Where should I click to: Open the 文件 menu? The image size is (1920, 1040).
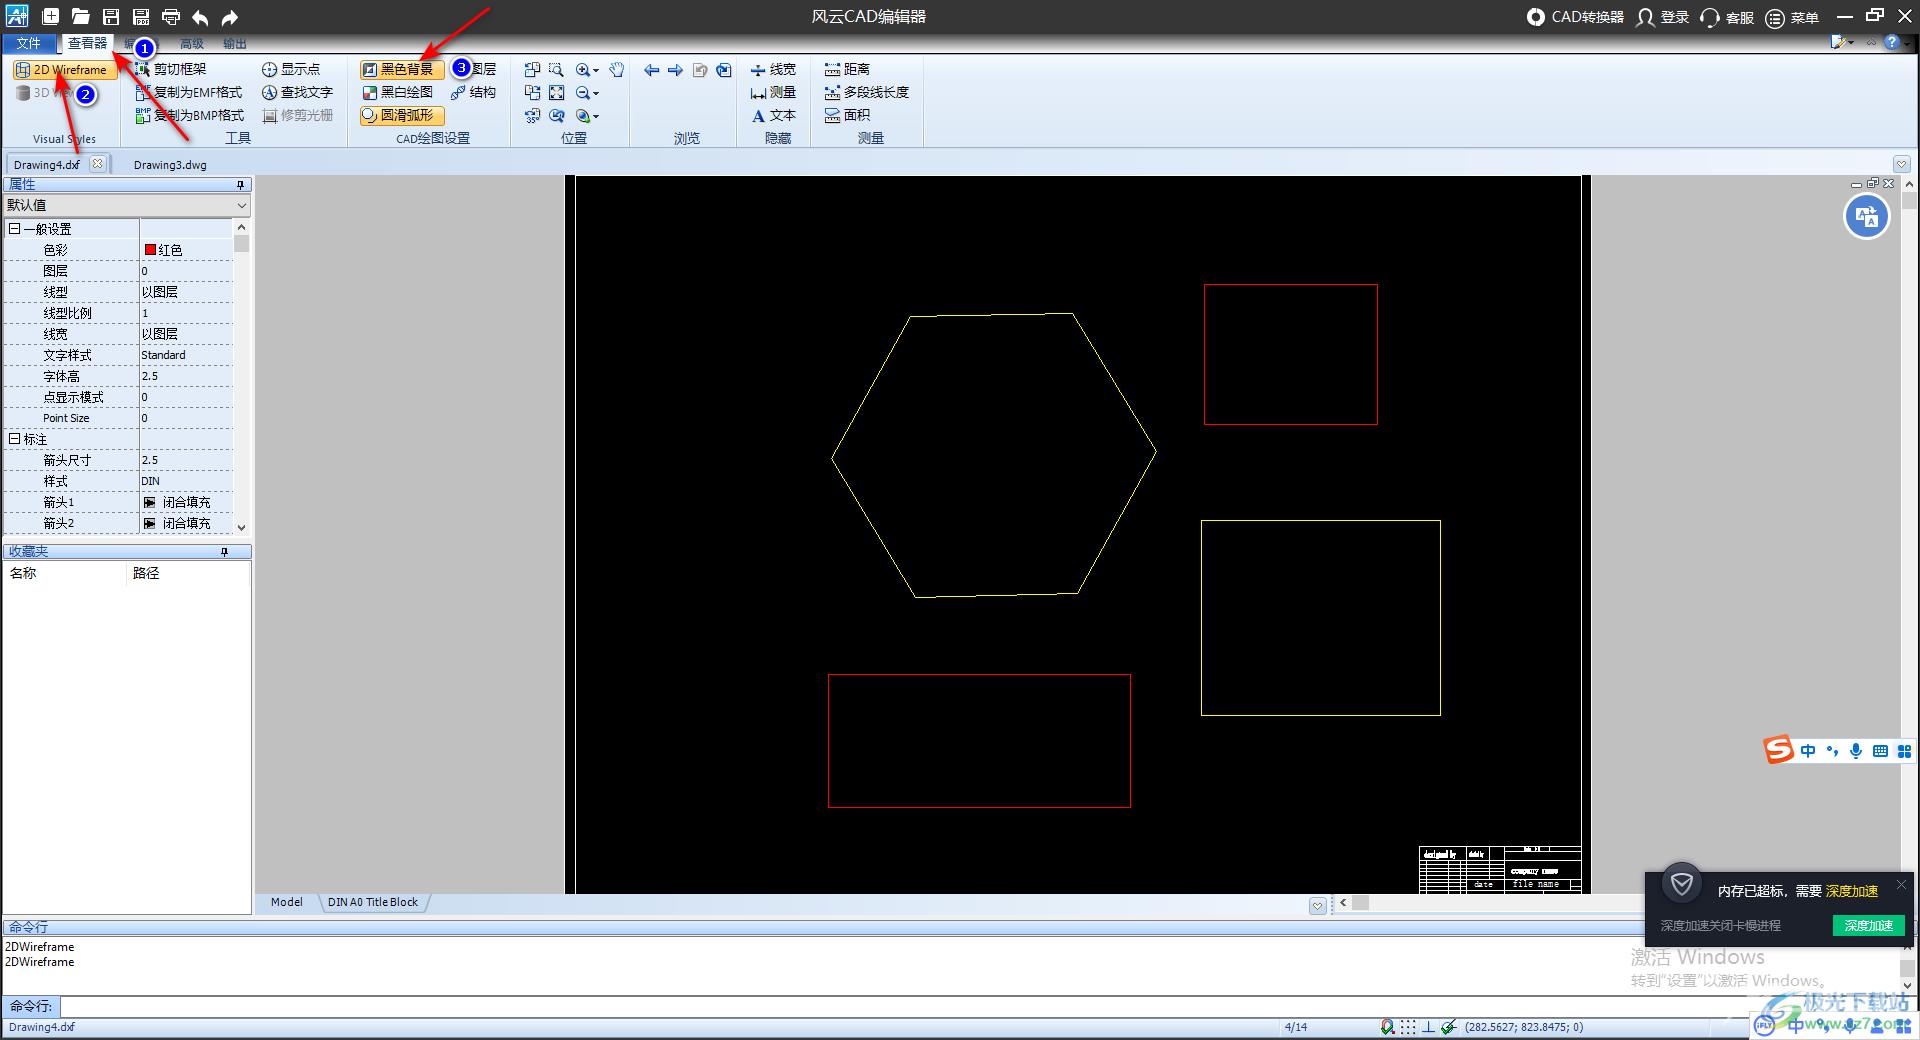click(28, 43)
